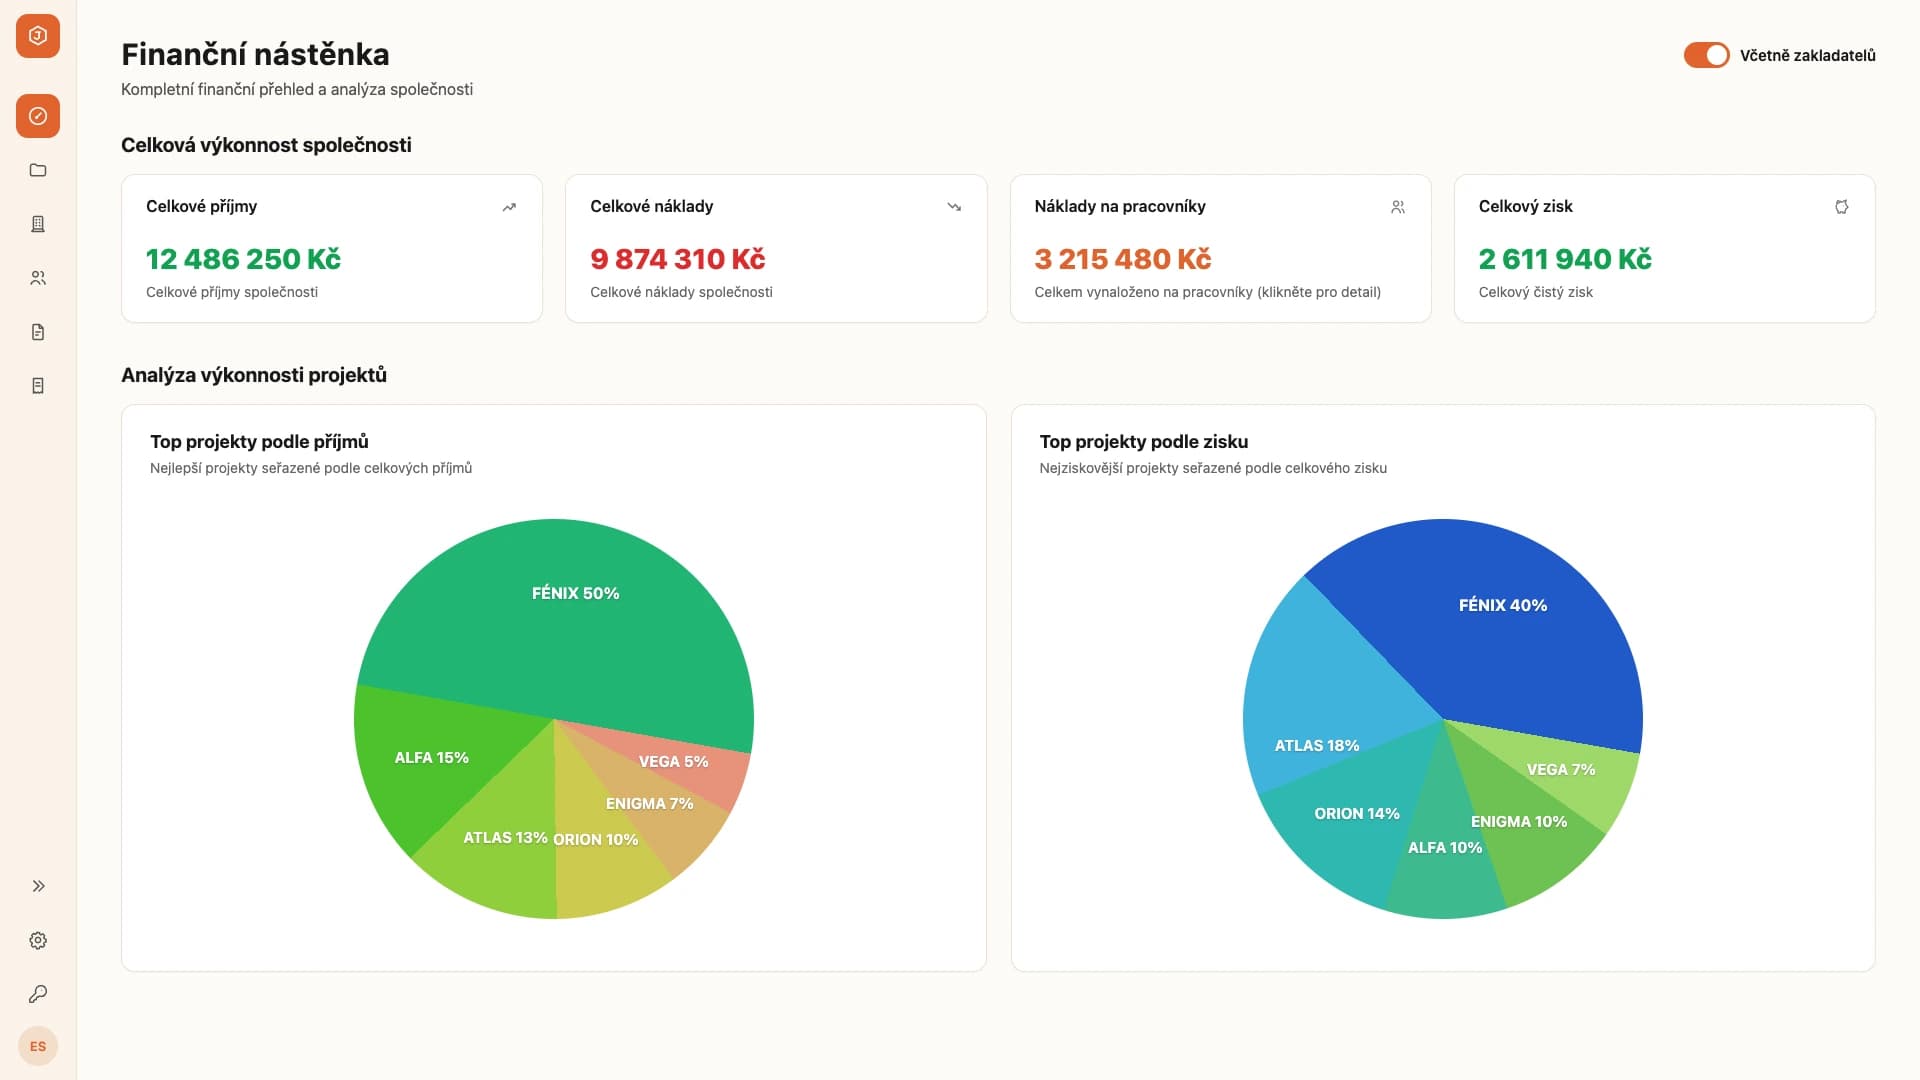Click trending-up icon on Celkové příjmy card

coord(509,207)
